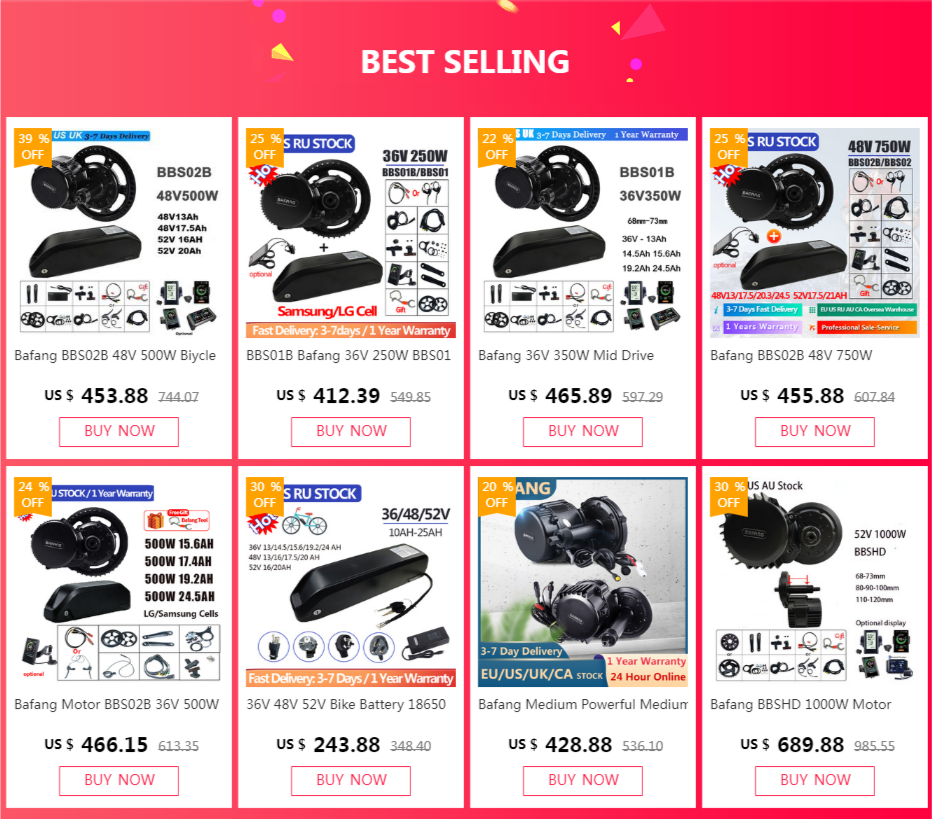Click BUY NOW for the 465.89 mid drive
The image size is (932, 819).
(582, 431)
